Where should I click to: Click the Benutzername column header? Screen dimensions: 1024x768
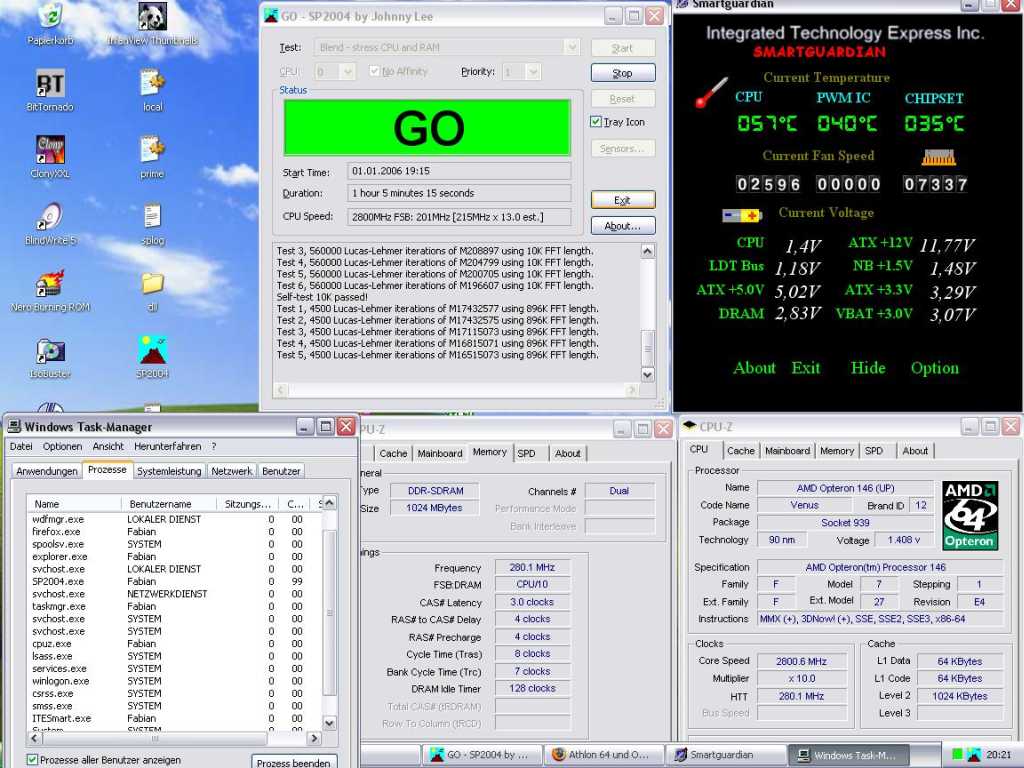click(x=168, y=504)
